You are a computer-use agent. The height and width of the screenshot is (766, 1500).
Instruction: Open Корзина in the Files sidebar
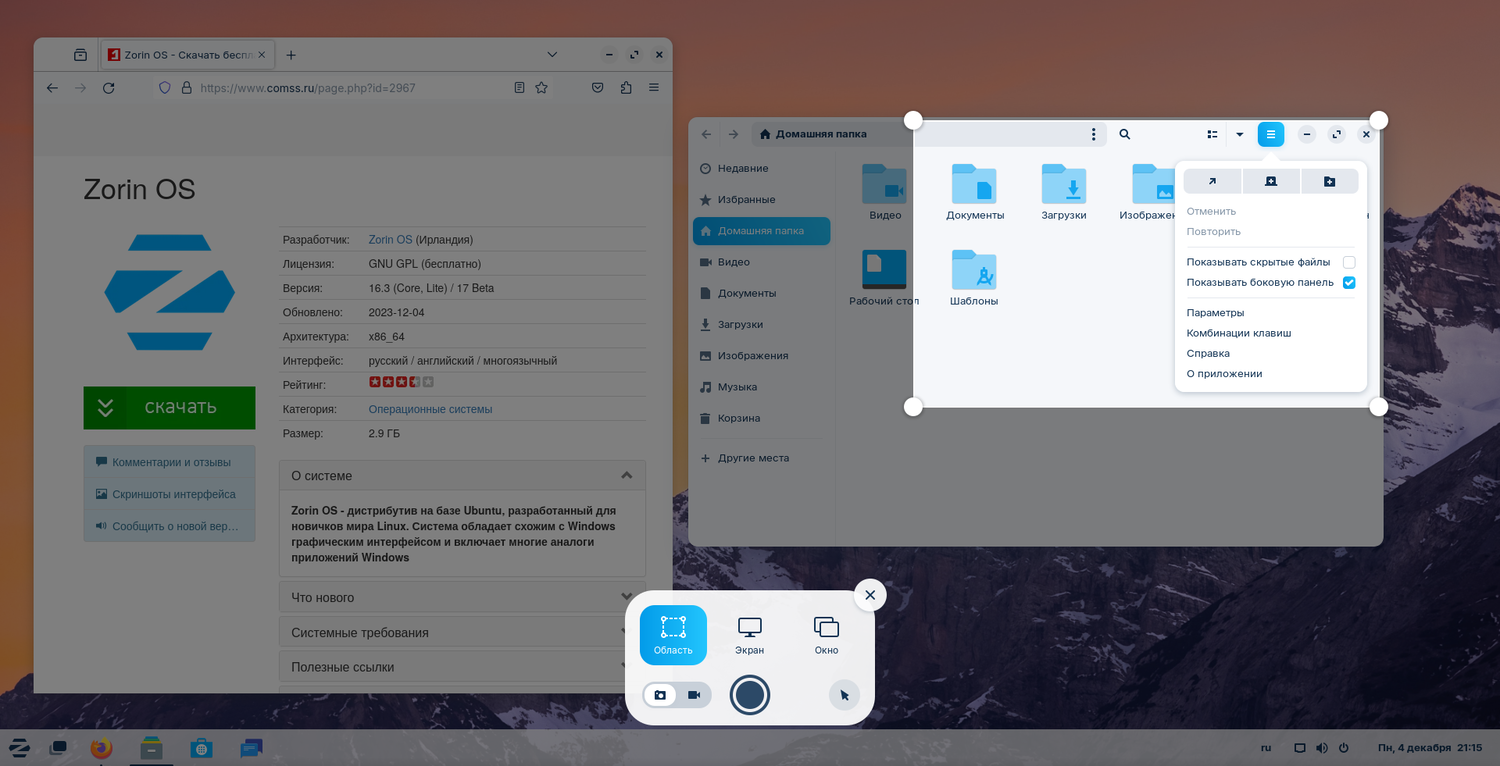(761, 418)
